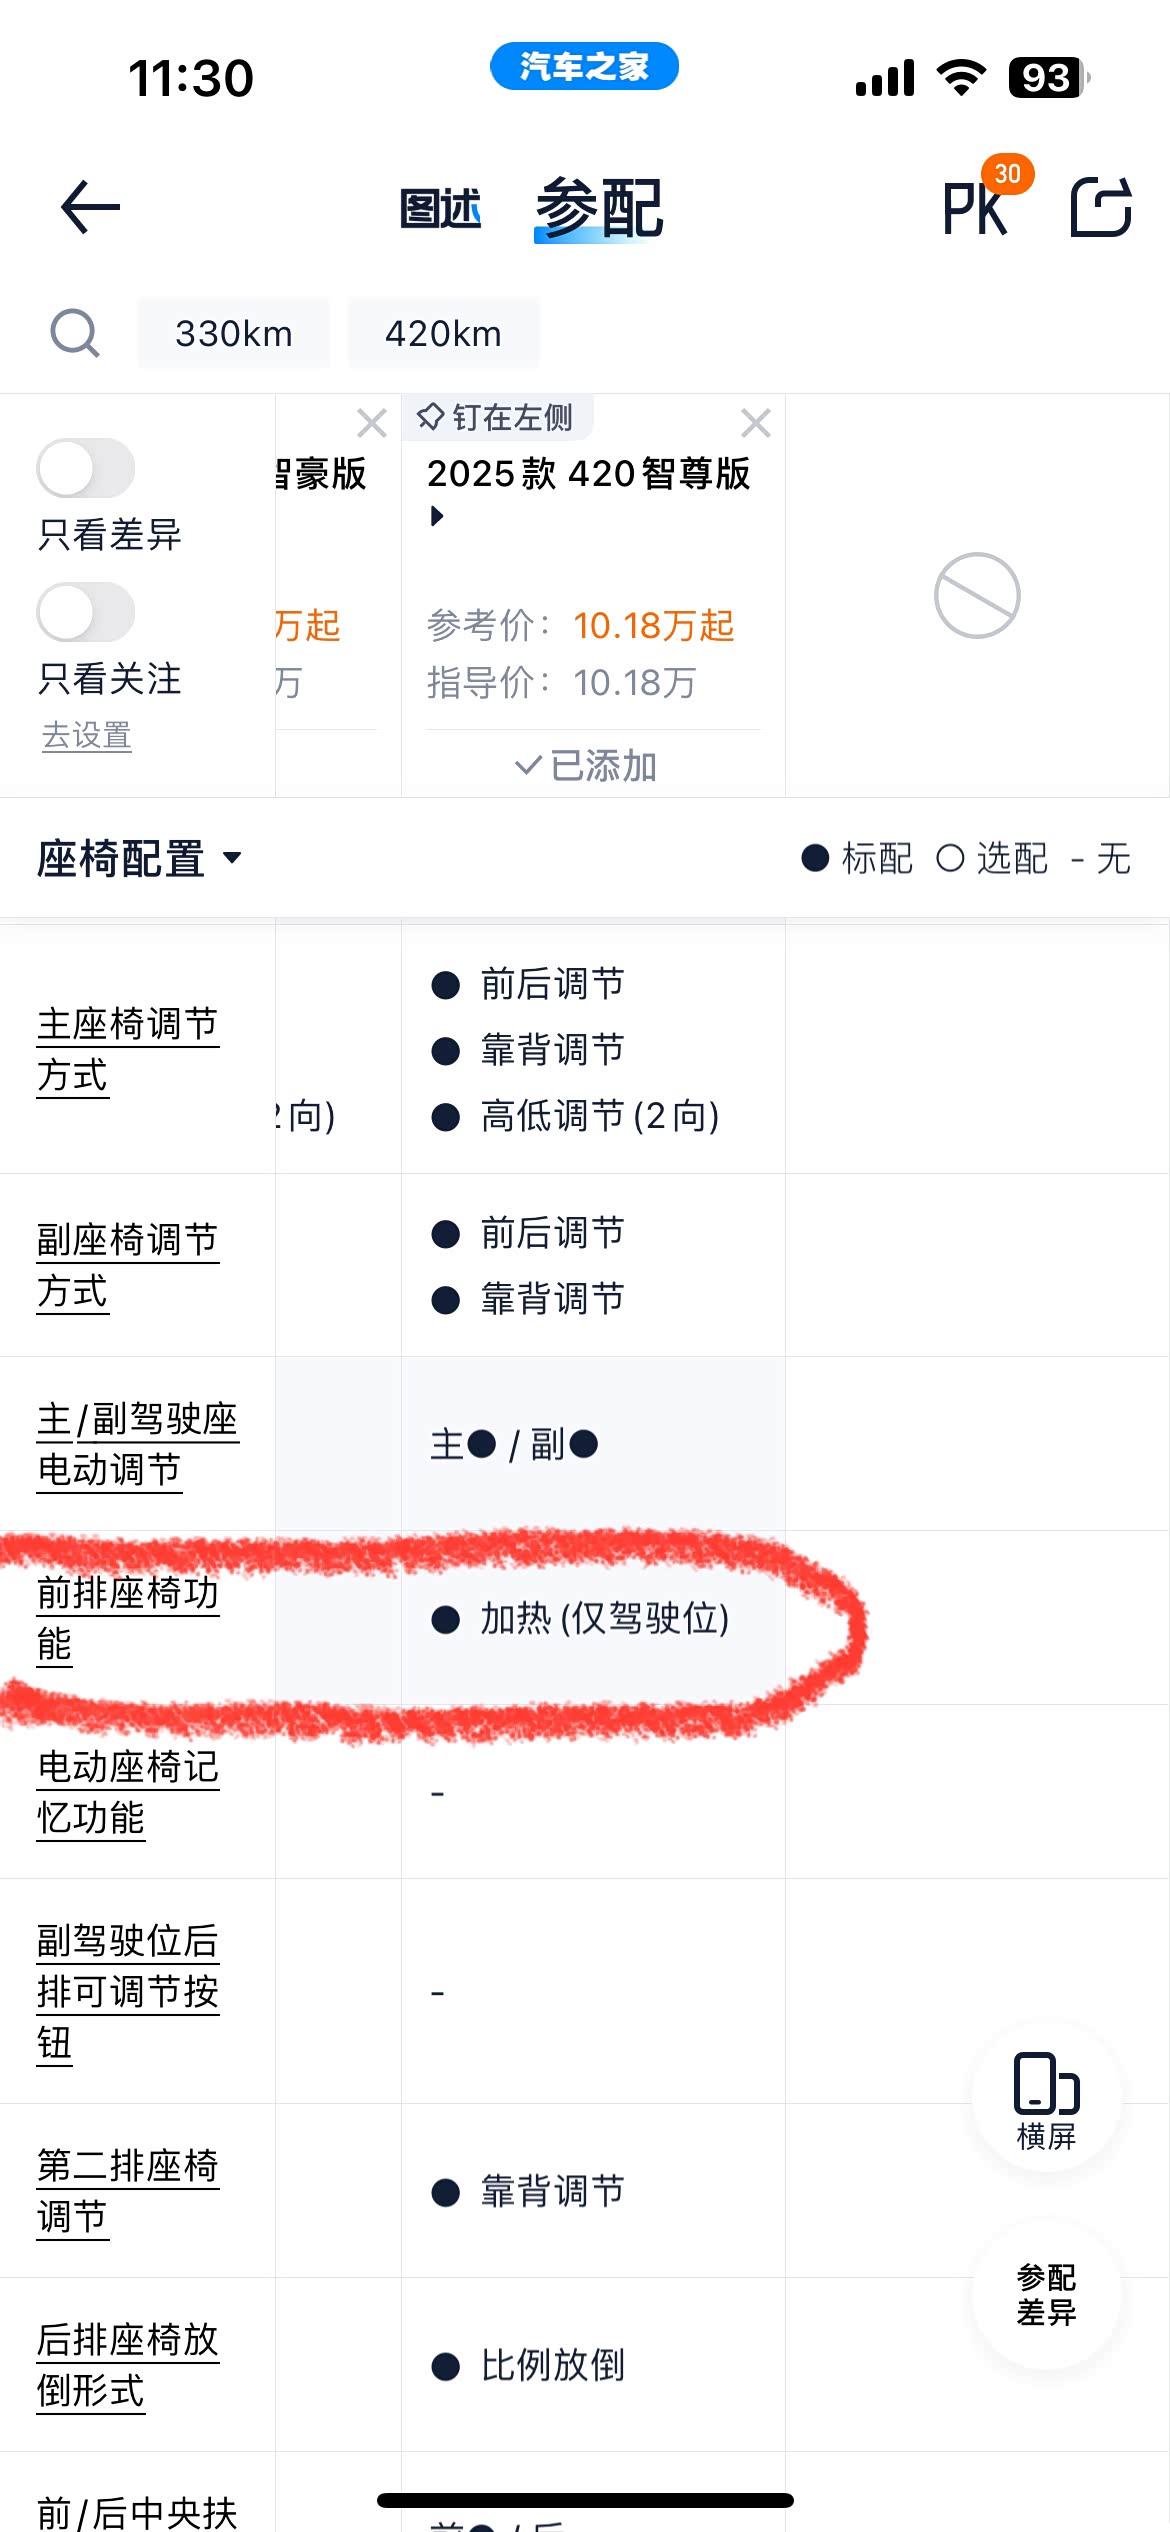
Task: Open 前排座椅功能 parameter explanation
Action: (127, 1618)
